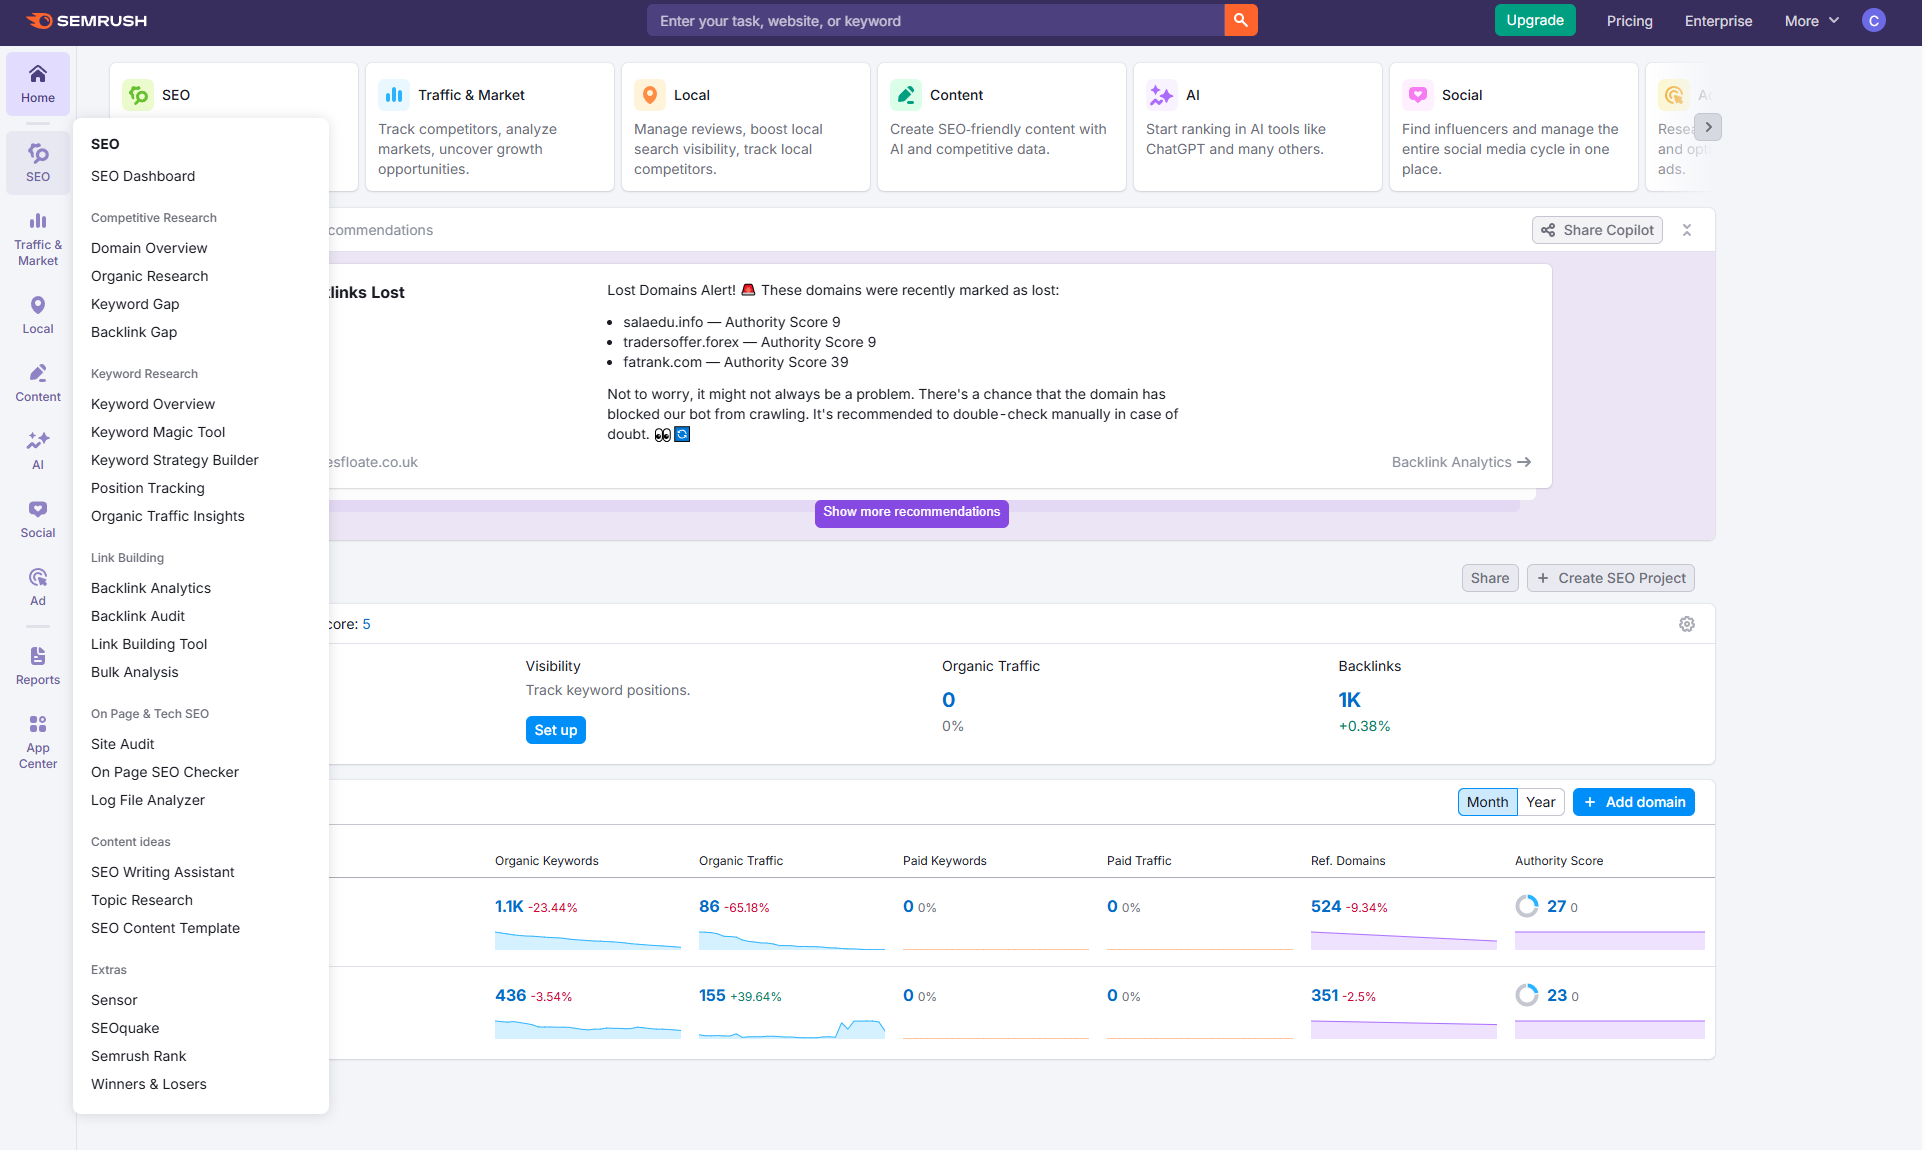Expand the More dropdown in the header

1811,21
